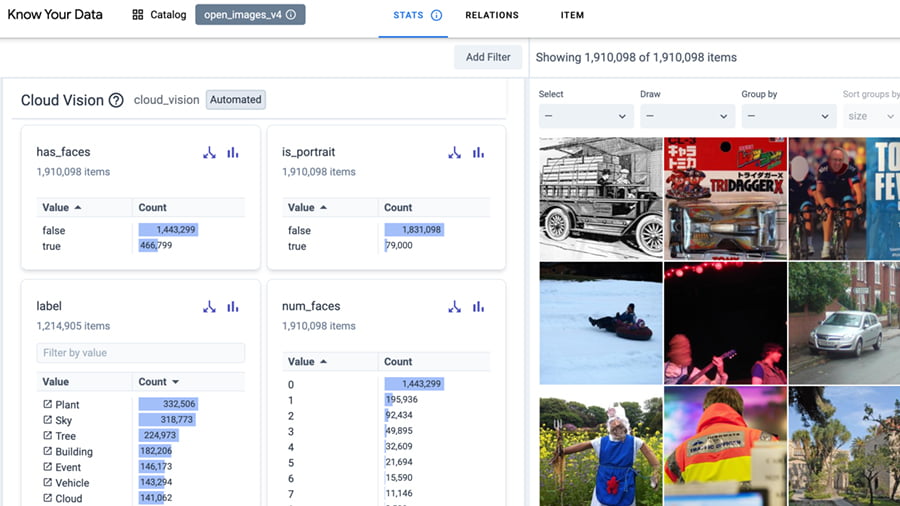The height and width of the screenshot is (506, 900).
Task: Click the 'true' bar in has_faces
Action: (148, 246)
